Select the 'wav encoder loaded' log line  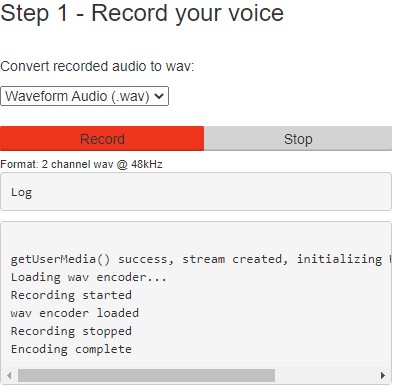click(x=75, y=313)
